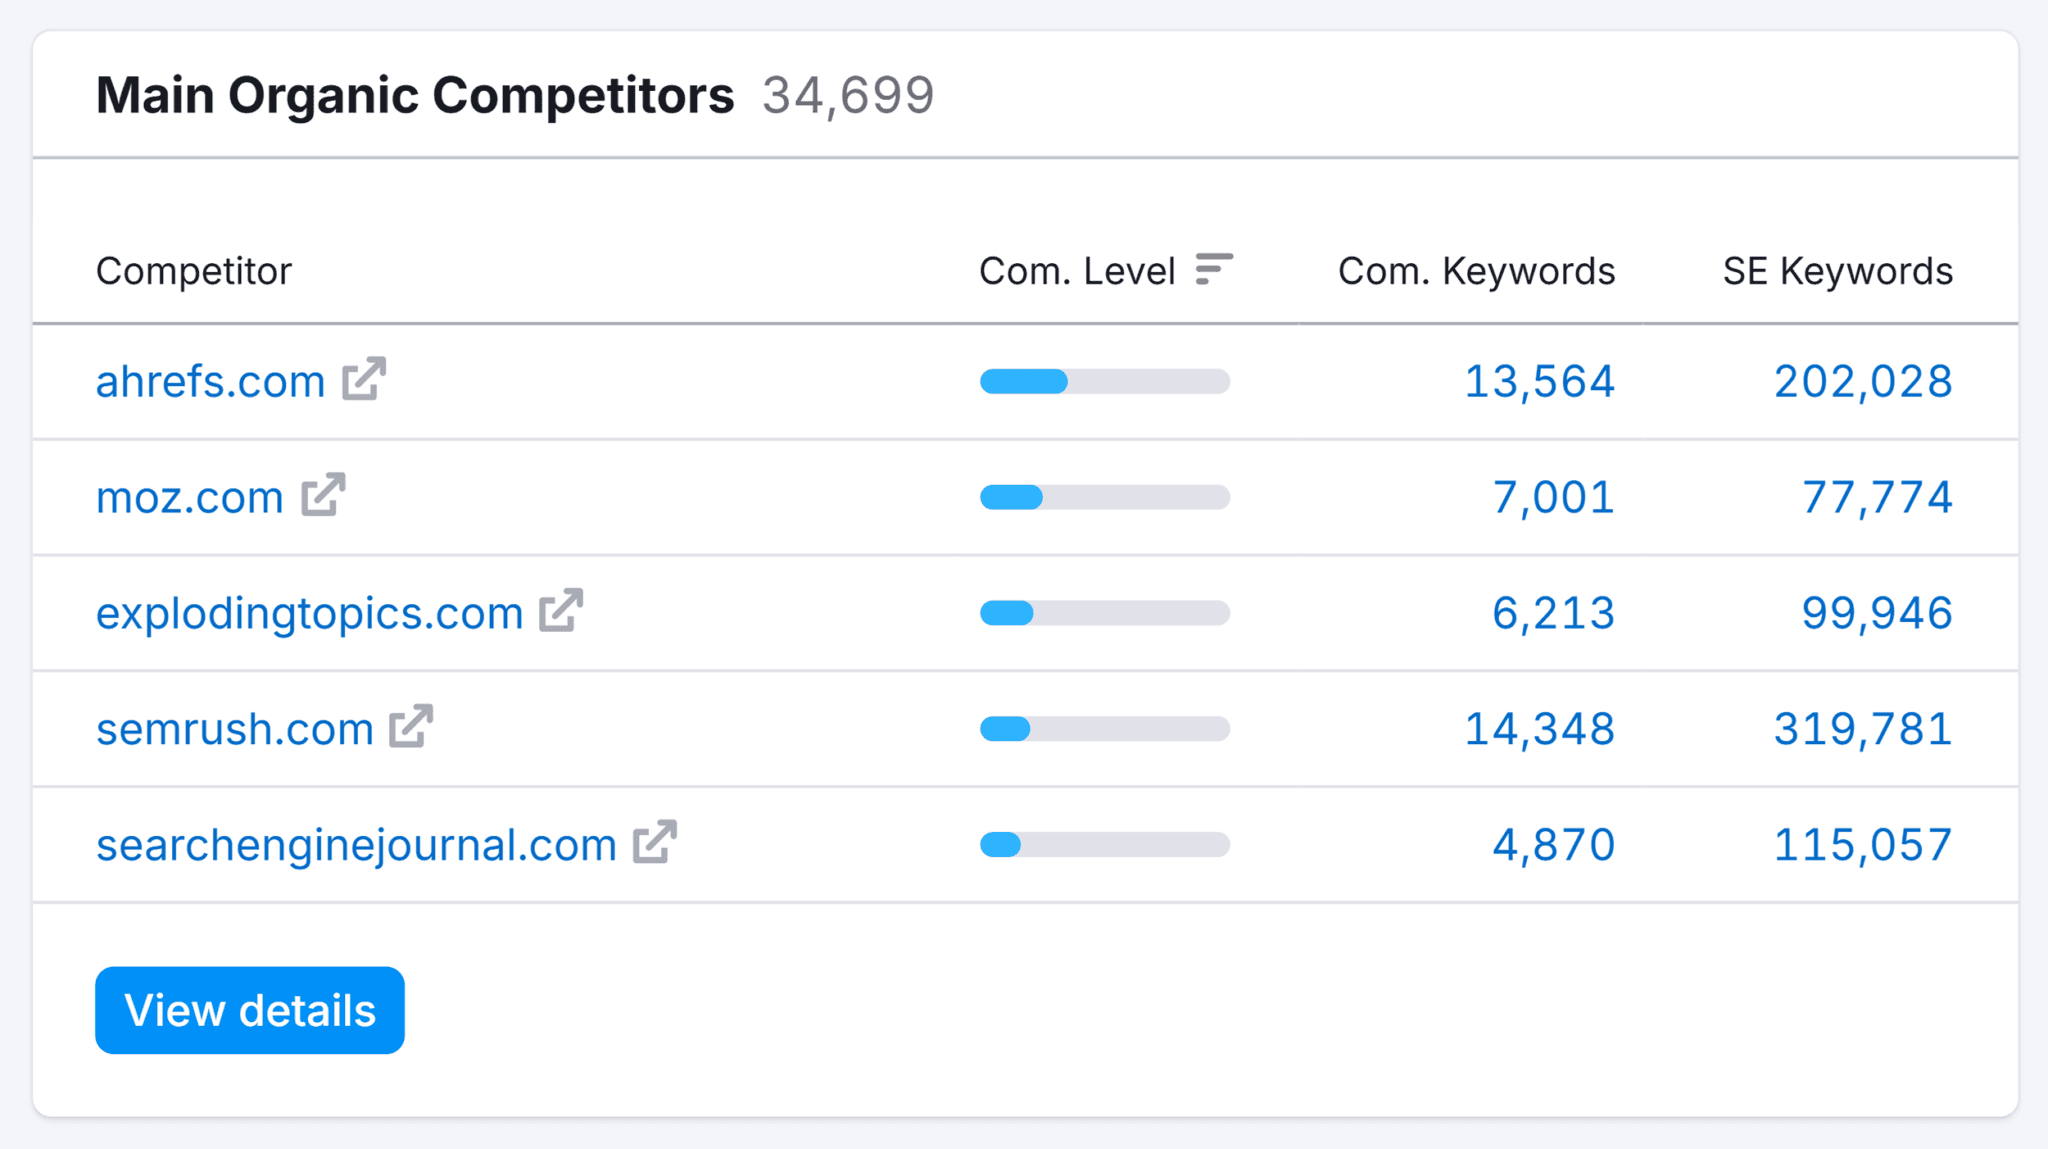Viewport: 2048px width, 1149px height.
Task: Sort table by the SE Keywords column header
Action: tap(1836, 270)
